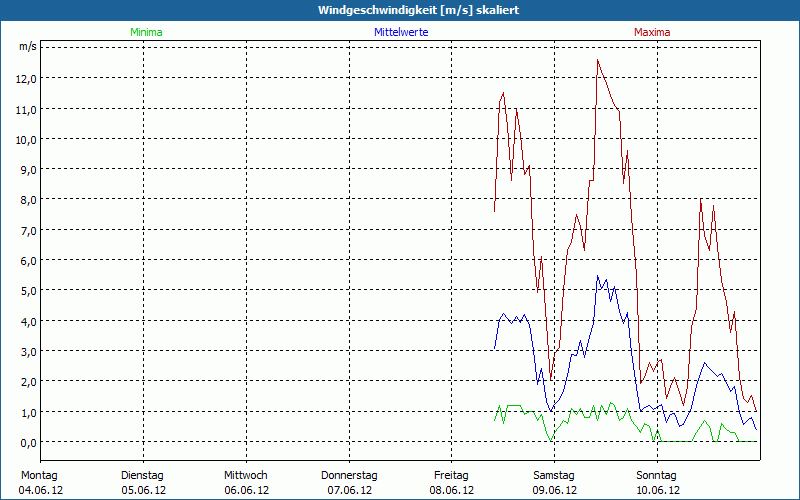Click the 2,0 y-axis value
Viewport: 800px width, 500px height.
(x=29, y=382)
